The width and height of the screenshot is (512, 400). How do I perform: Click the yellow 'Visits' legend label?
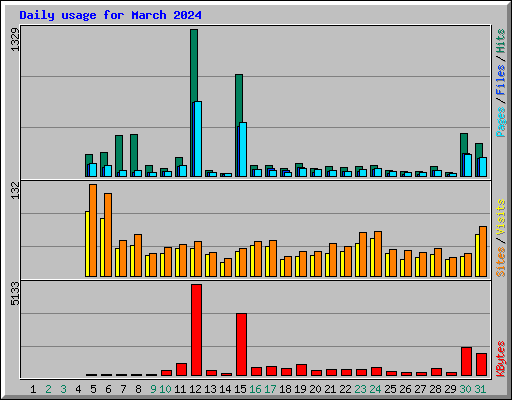(500, 217)
